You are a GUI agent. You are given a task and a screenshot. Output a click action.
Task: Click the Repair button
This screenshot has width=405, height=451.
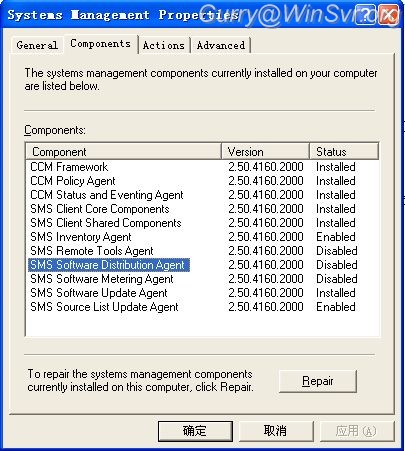tap(318, 381)
